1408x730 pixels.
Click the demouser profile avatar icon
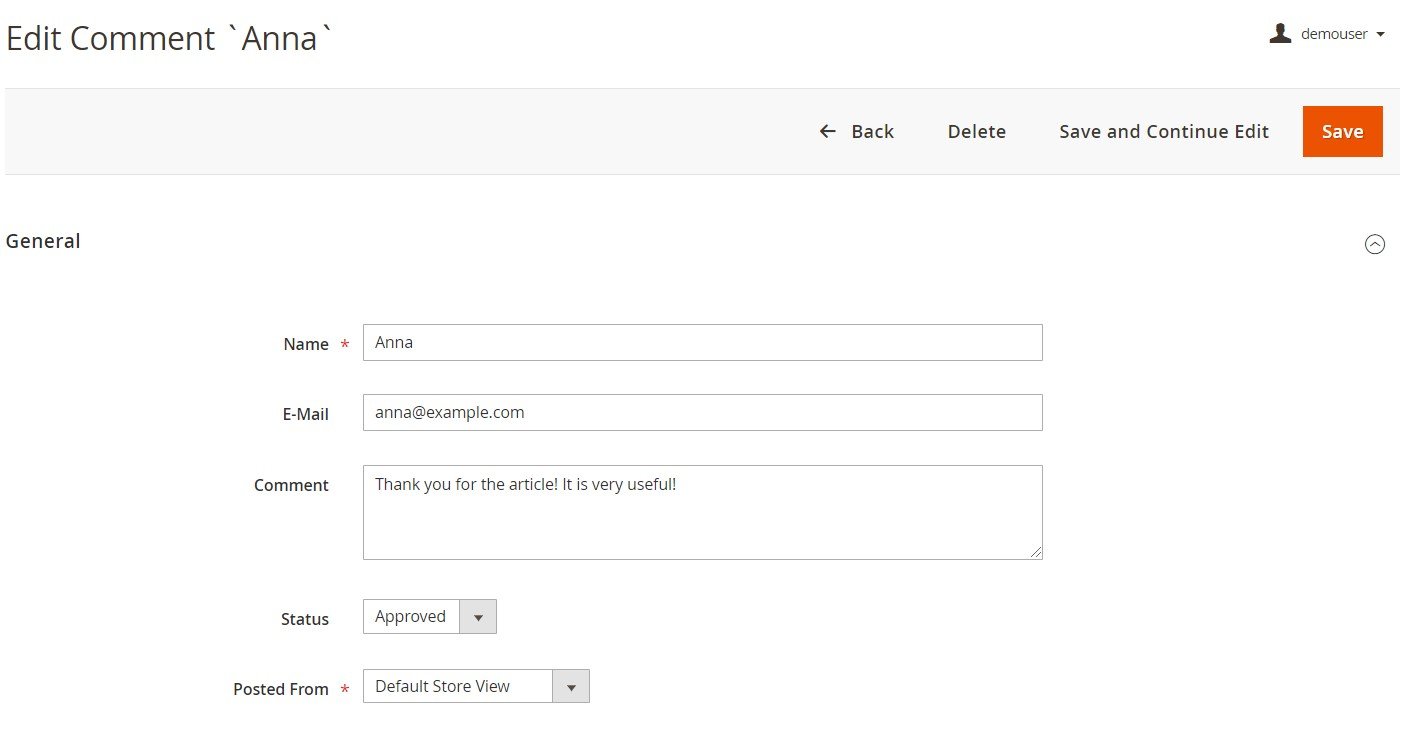(1280, 33)
